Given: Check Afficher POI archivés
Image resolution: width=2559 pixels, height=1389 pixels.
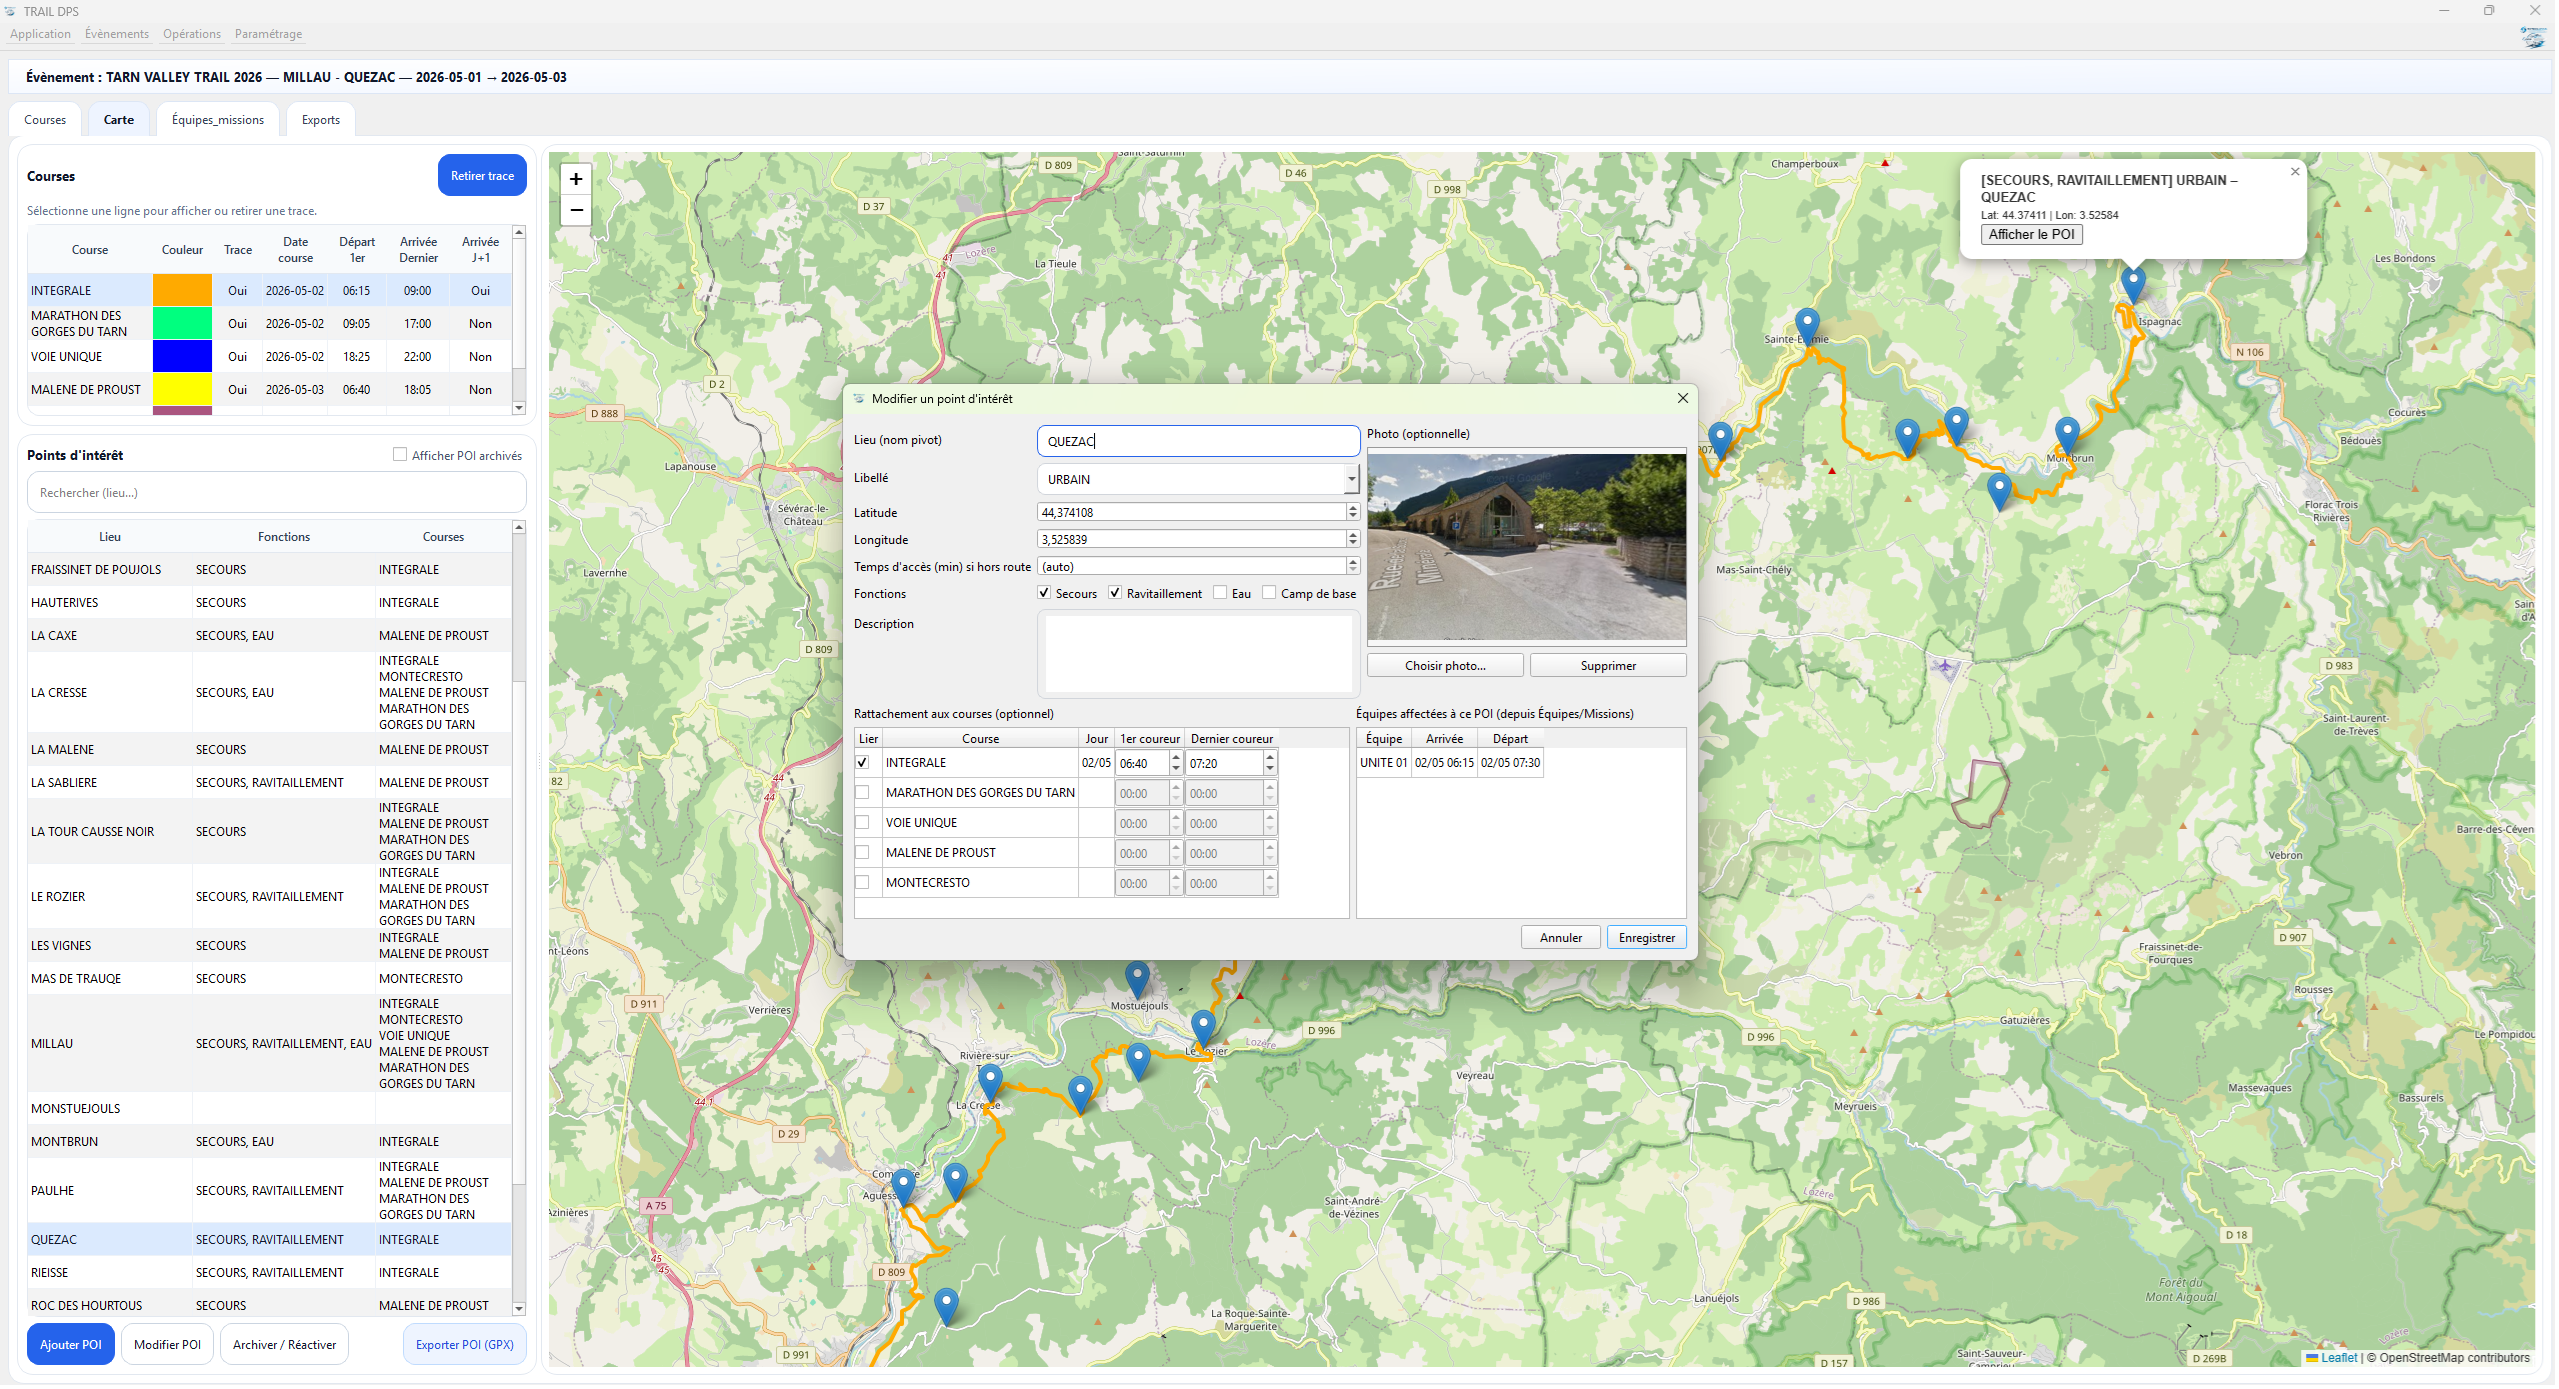Looking at the screenshot, I should [x=400, y=455].
